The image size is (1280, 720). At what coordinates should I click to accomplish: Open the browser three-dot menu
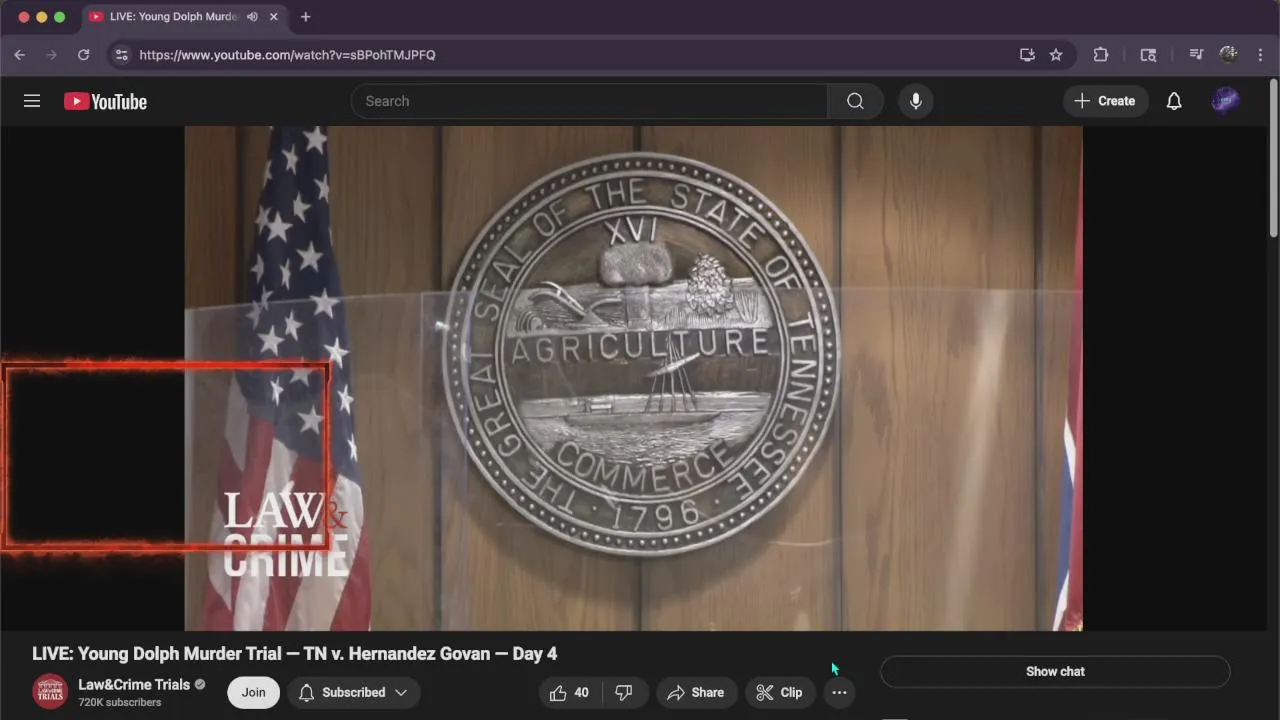coord(1260,55)
